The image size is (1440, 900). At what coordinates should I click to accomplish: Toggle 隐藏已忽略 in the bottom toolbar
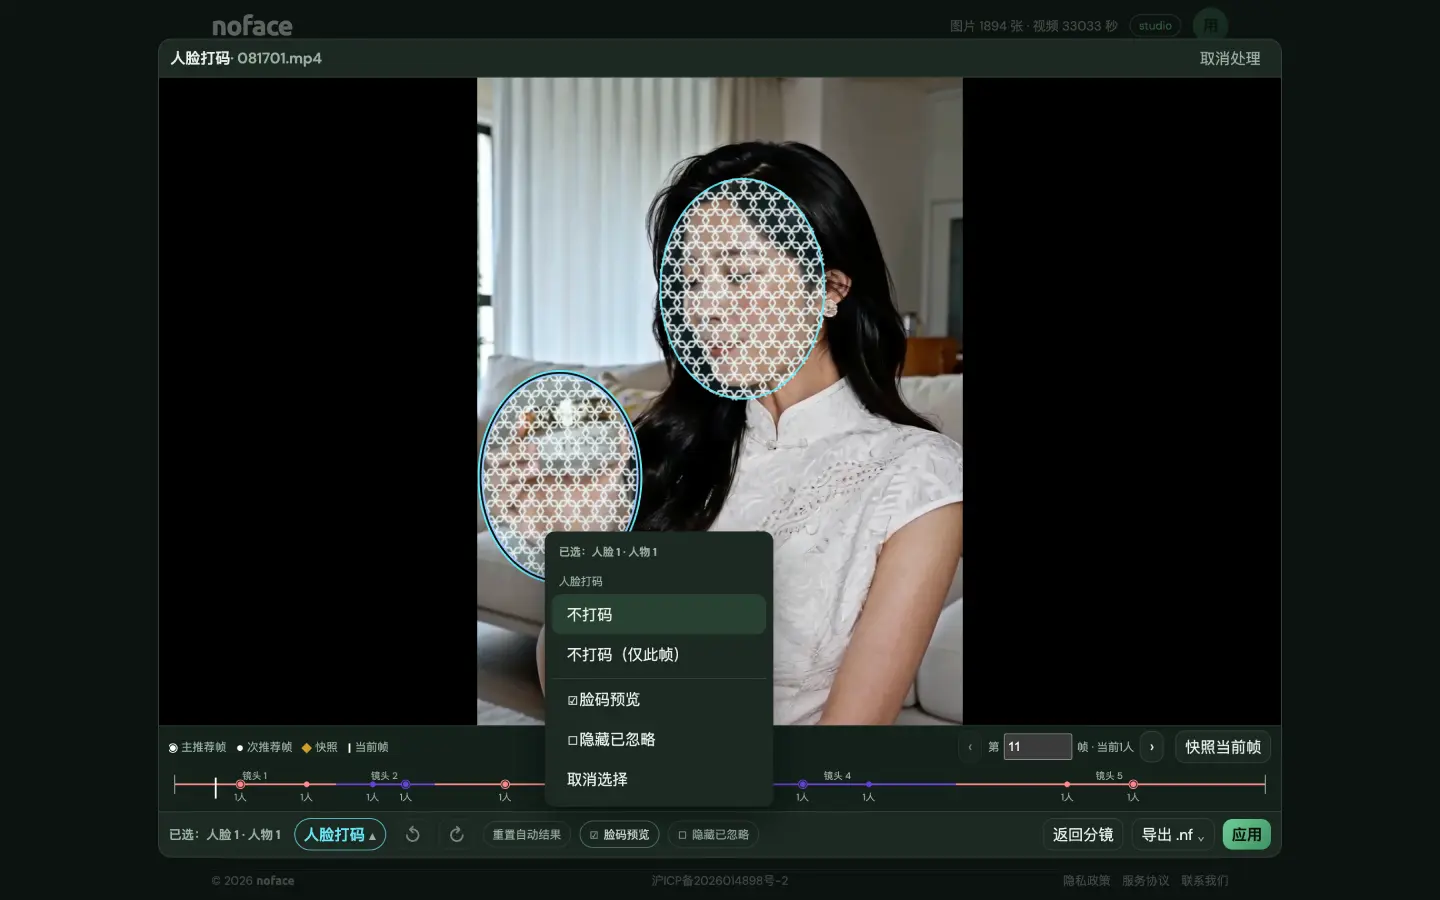713,834
